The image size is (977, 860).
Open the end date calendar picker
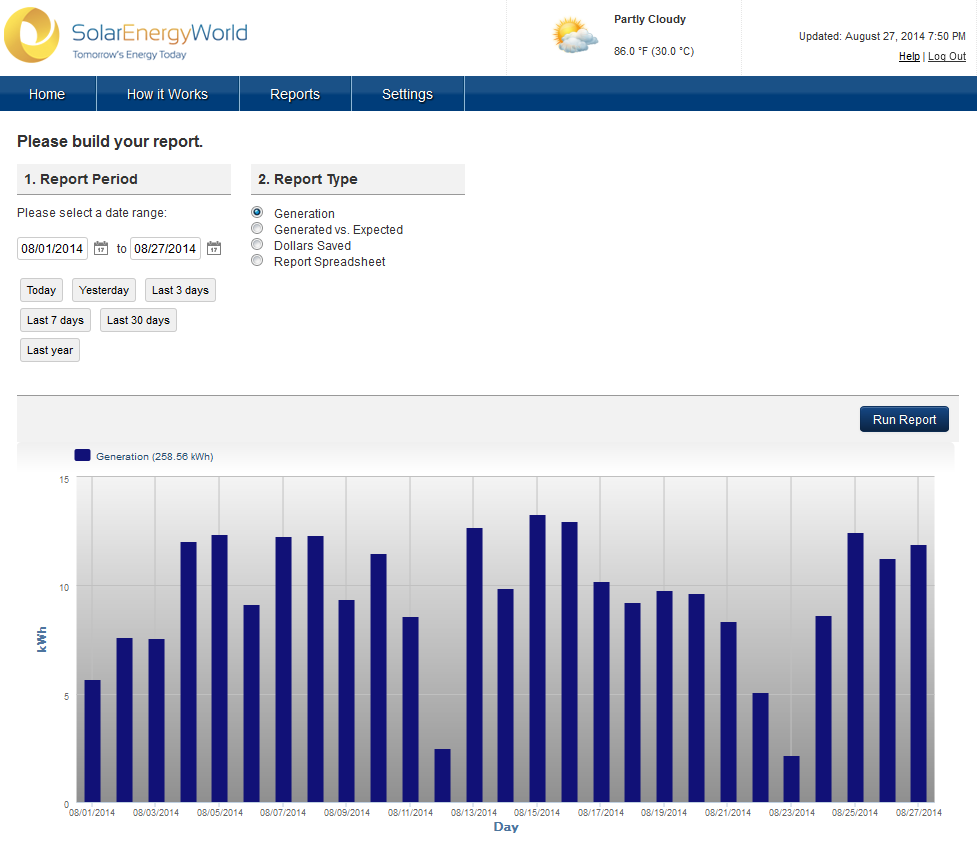pyautogui.click(x=214, y=248)
